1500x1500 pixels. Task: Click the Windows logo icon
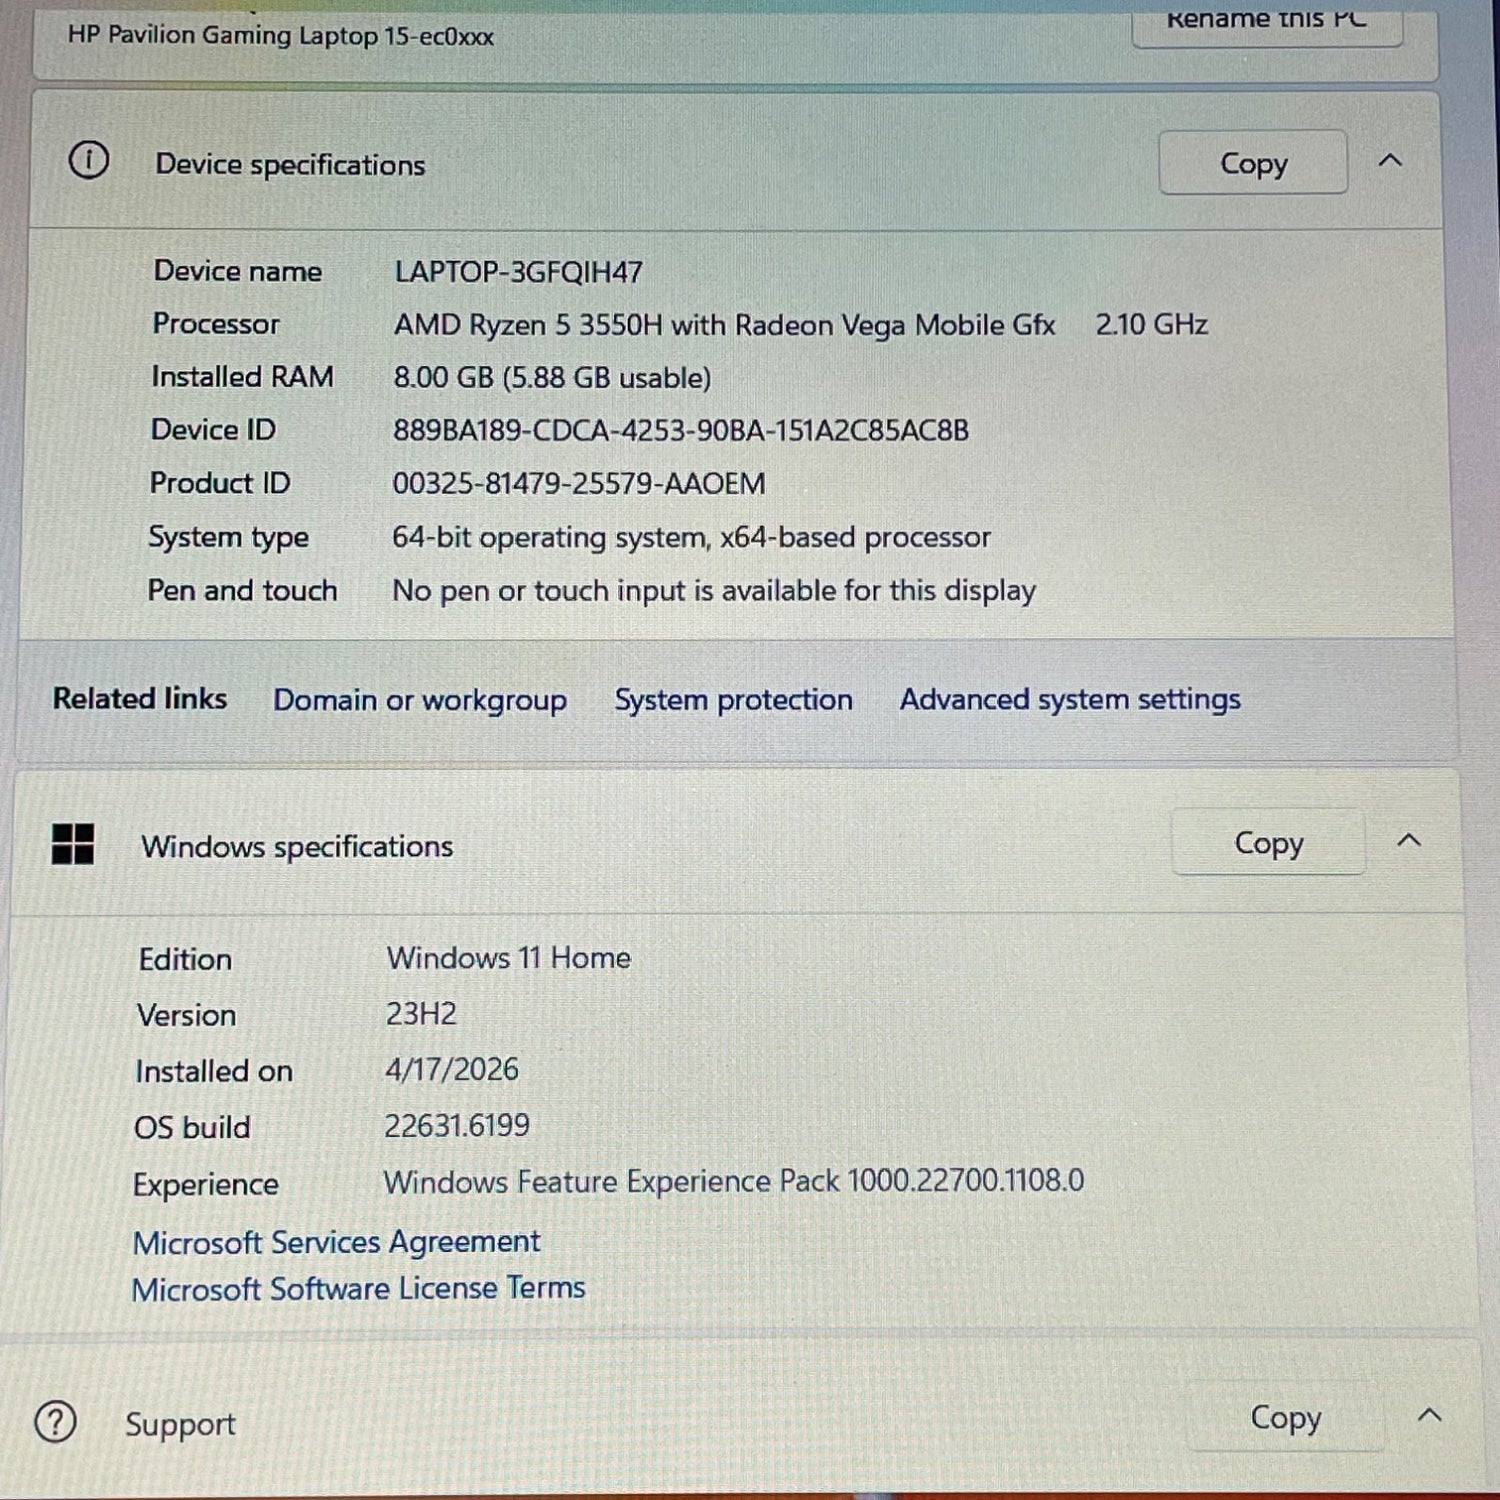coord(73,844)
